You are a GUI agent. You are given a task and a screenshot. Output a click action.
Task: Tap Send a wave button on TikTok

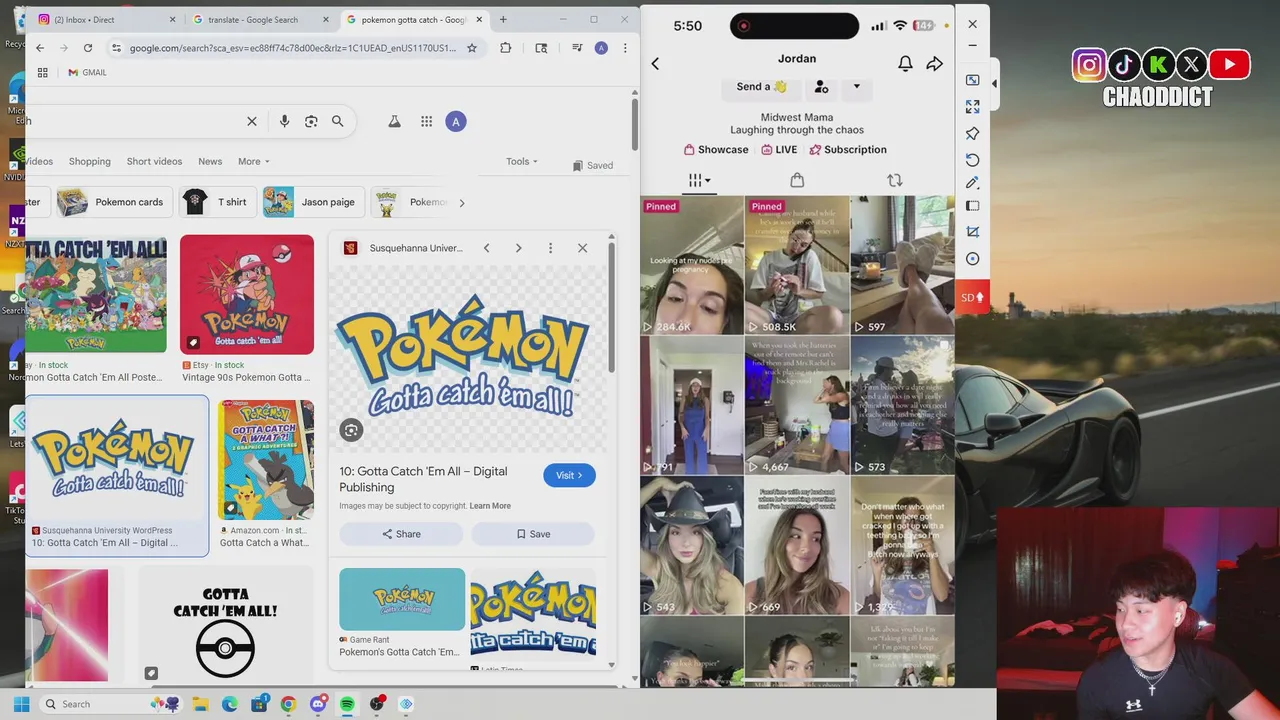(x=761, y=87)
